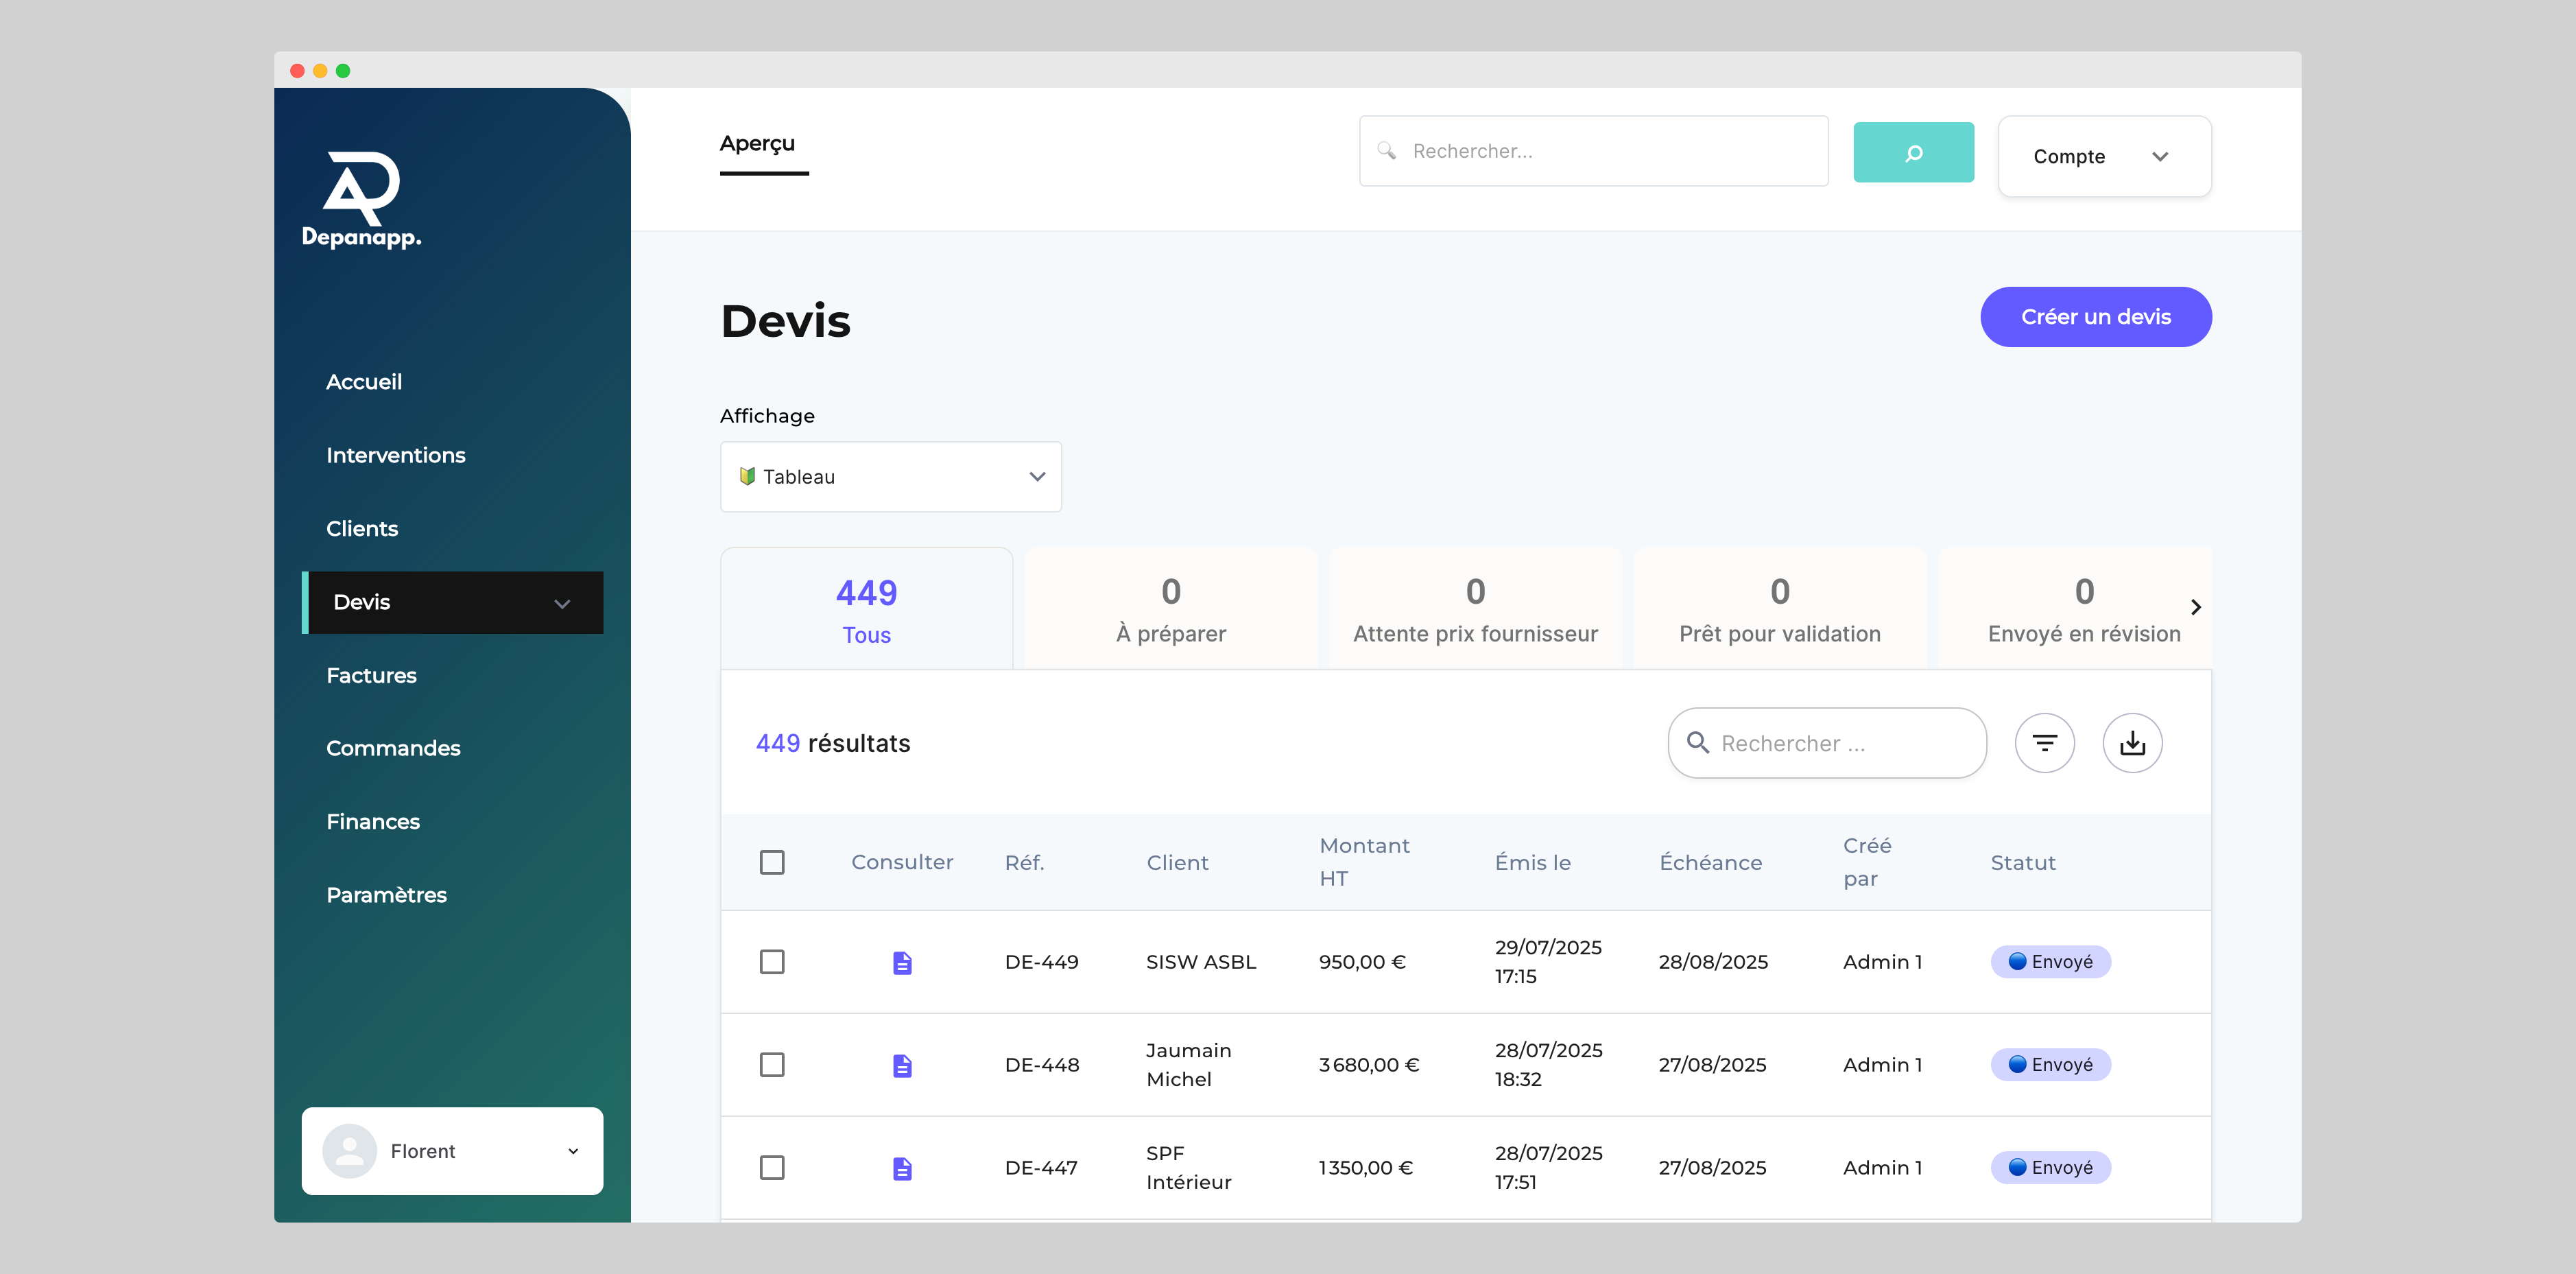2576x1274 pixels.
Task: Click the teal search submit button
Action: point(1913,152)
